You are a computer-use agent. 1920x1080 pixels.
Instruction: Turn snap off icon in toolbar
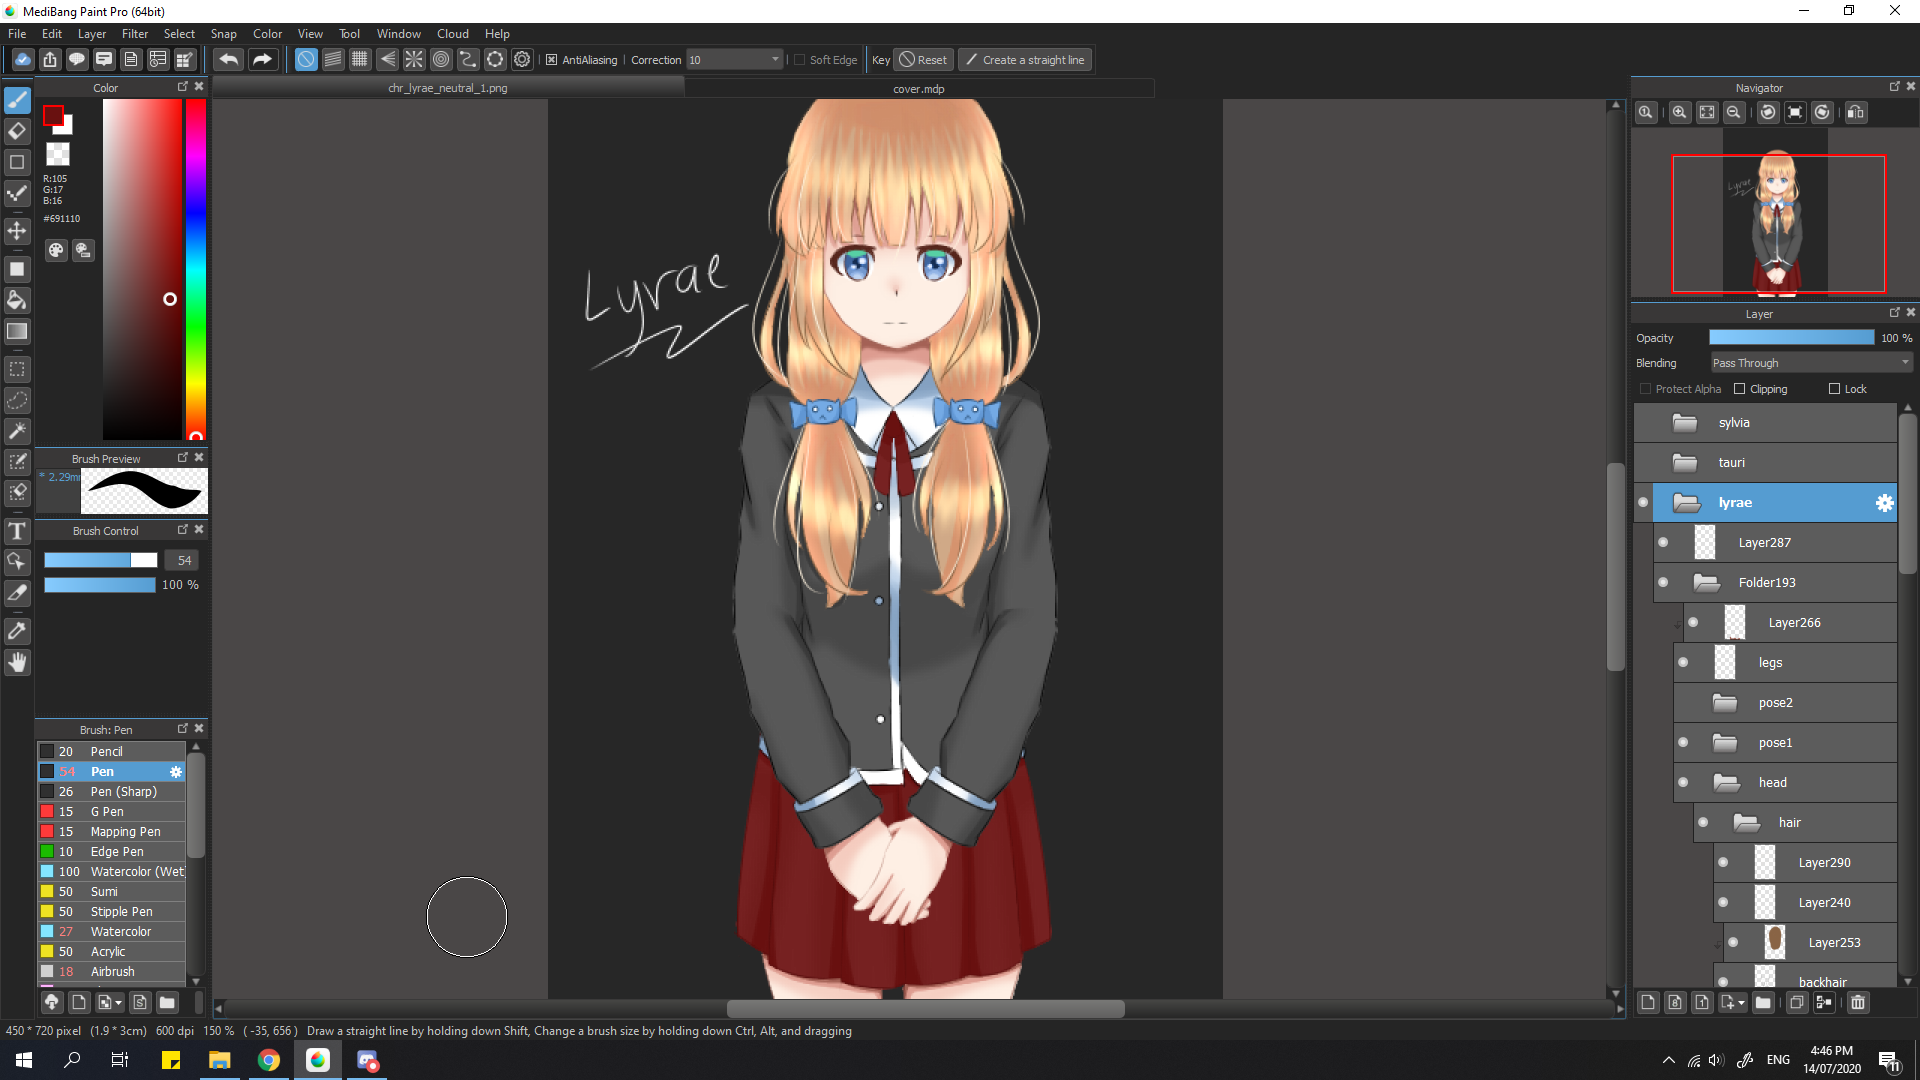click(x=306, y=60)
